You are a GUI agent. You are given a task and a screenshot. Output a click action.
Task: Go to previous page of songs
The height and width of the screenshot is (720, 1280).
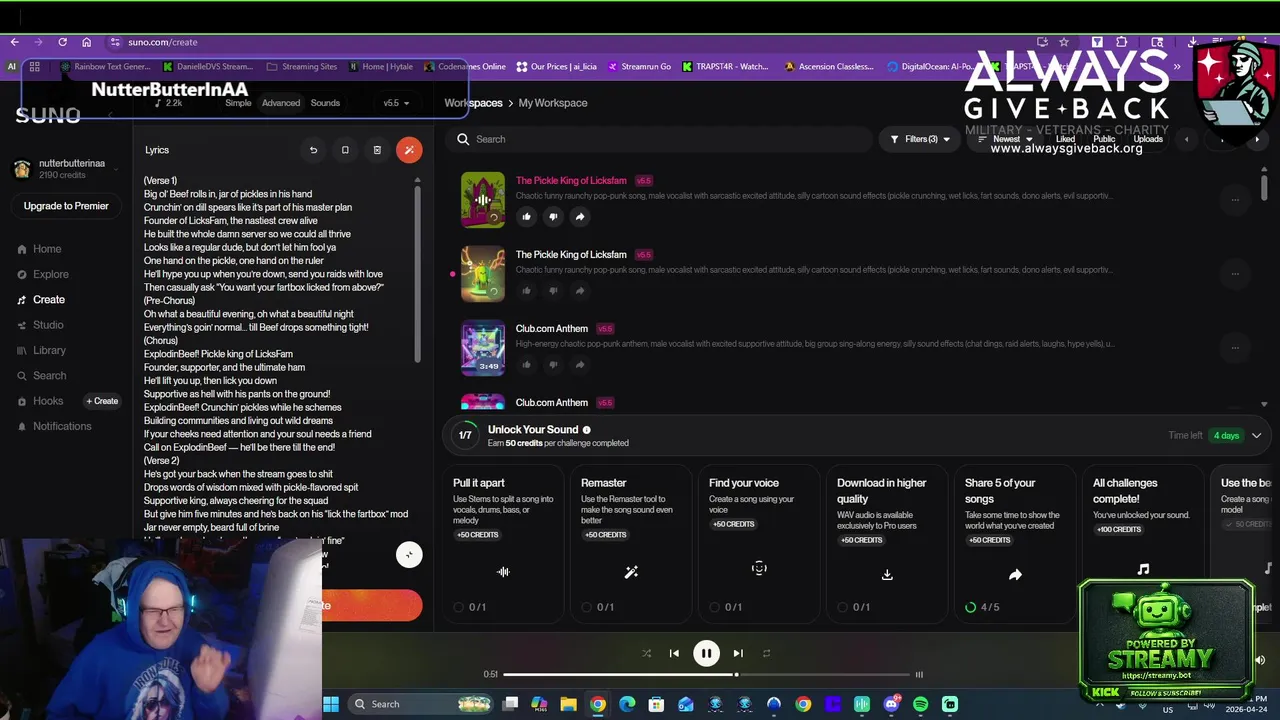[x=1187, y=139]
